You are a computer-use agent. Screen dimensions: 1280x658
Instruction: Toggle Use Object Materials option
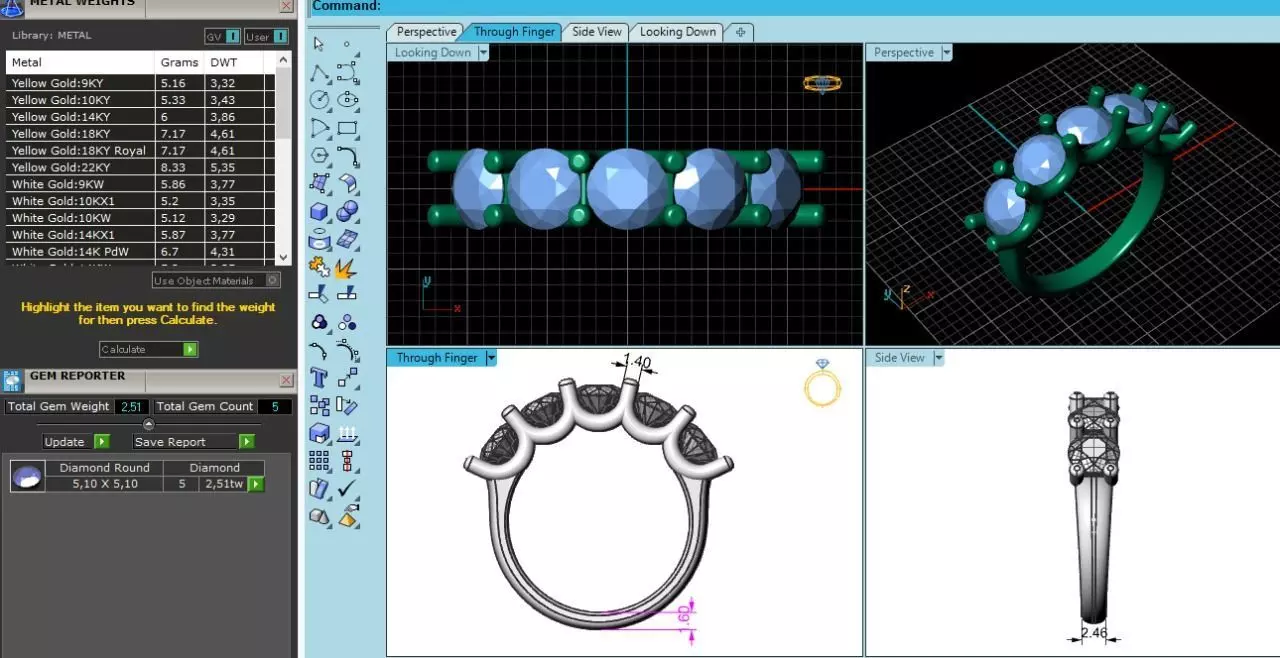(x=217, y=281)
